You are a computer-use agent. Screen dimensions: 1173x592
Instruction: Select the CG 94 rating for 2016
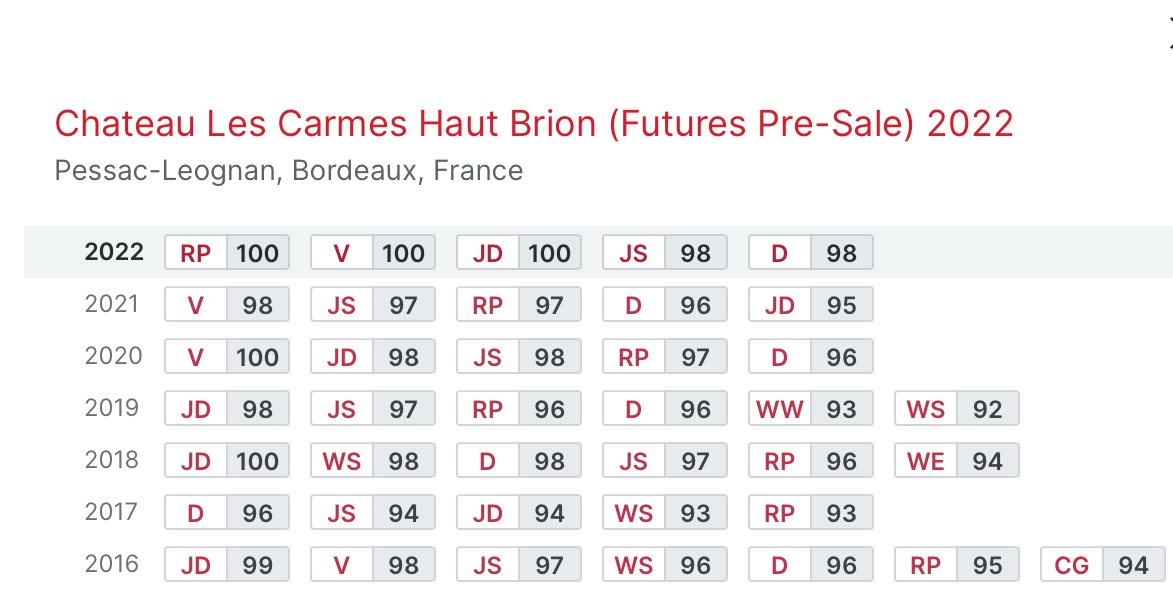pos(1102,564)
